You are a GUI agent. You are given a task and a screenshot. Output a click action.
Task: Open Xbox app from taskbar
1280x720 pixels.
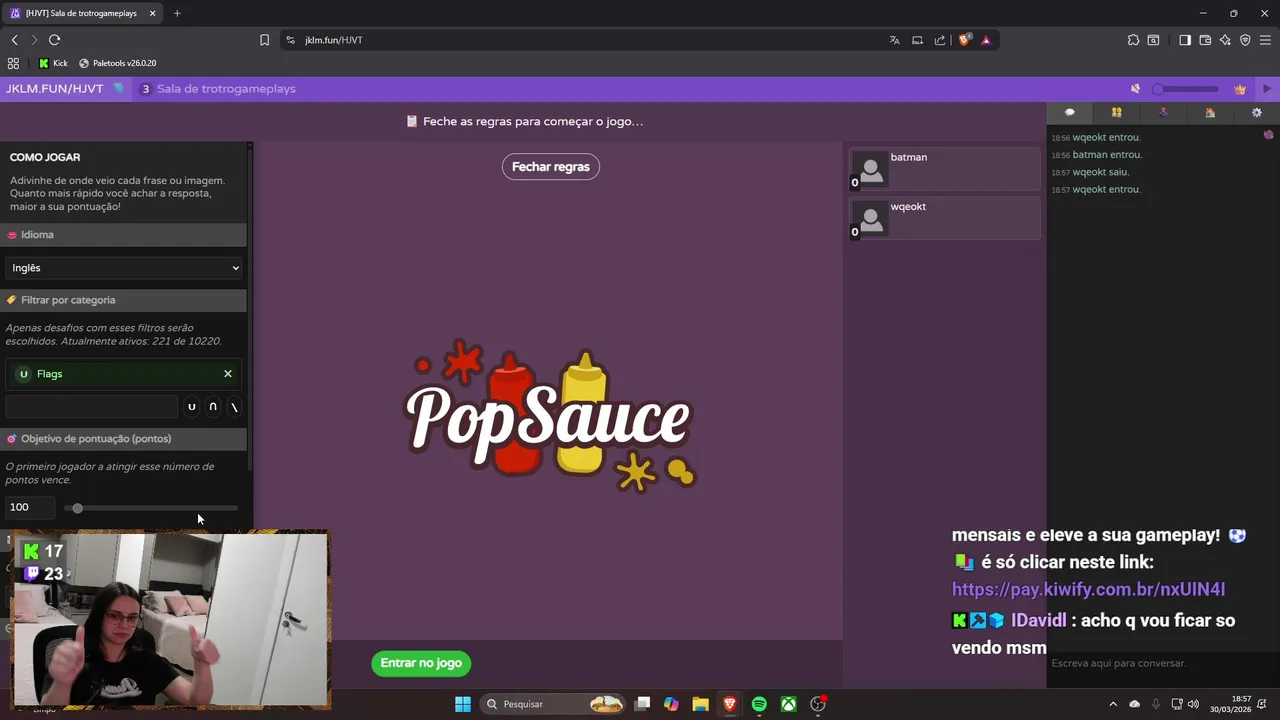[789, 704]
